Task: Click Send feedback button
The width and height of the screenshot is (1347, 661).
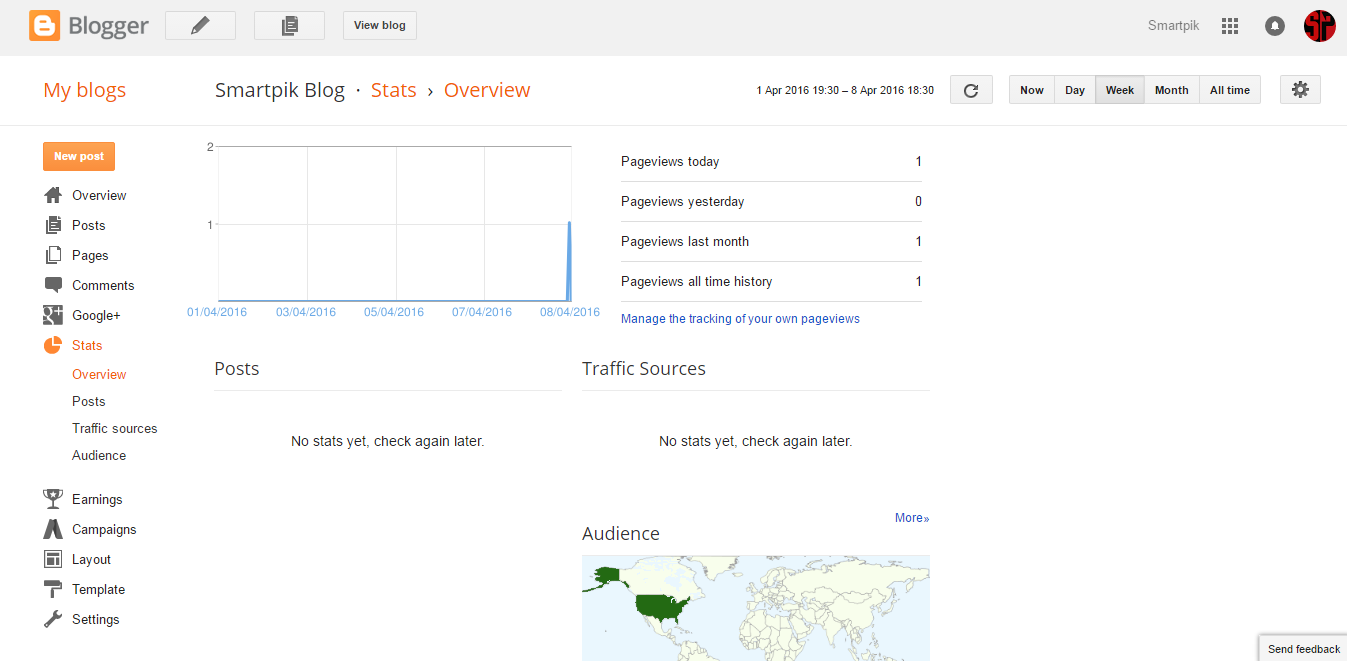Action: tap(1303, 649)
